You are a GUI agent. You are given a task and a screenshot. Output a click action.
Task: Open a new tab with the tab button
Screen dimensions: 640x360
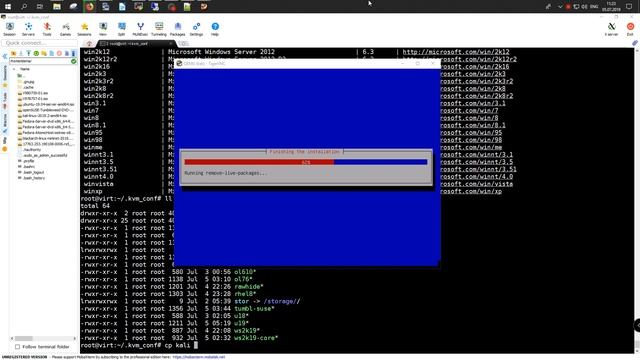point(184,43)
